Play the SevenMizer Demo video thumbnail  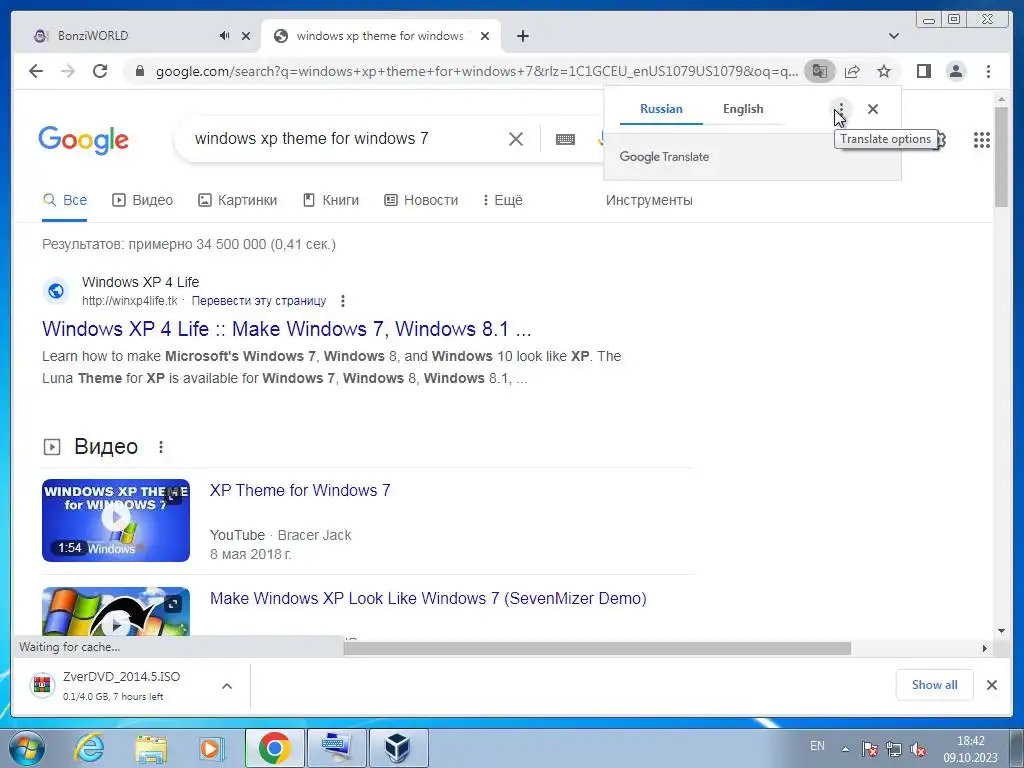click(116, 611)
